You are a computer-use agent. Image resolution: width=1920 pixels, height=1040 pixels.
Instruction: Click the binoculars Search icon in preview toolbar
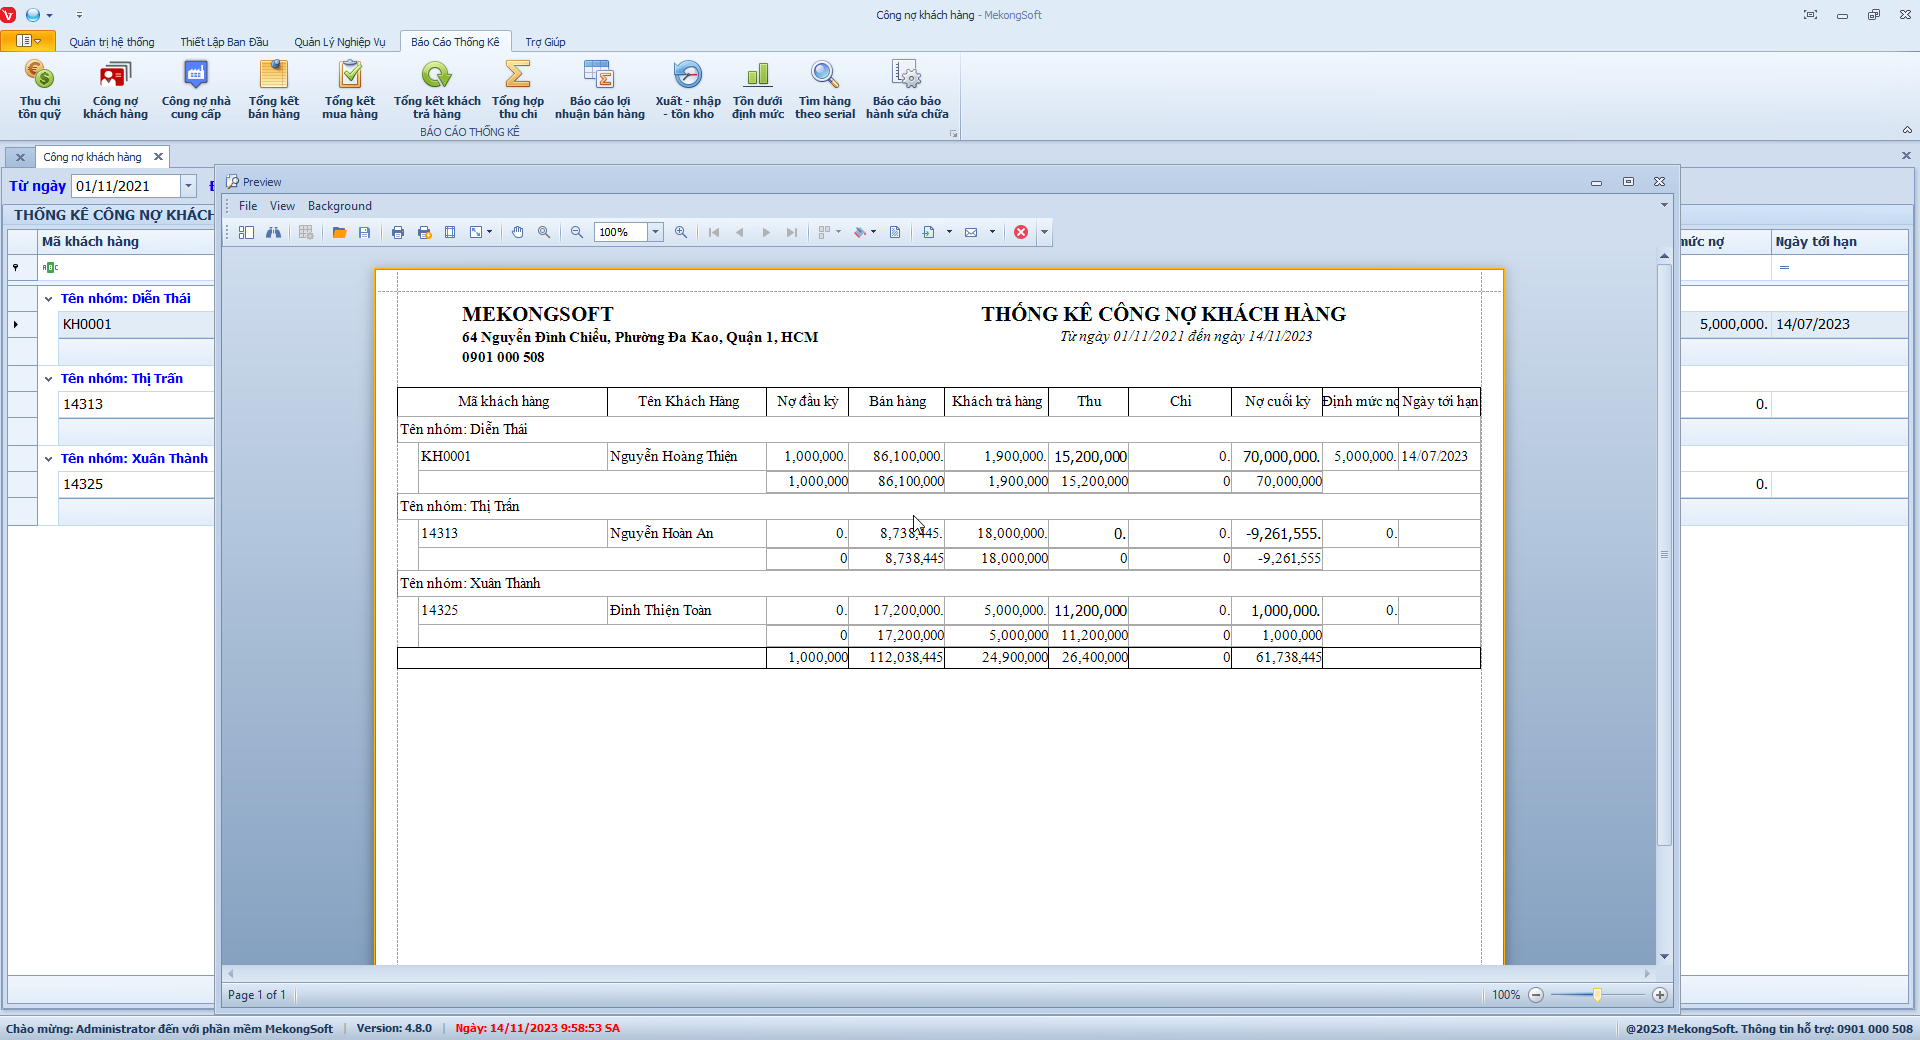click(273, 232)
